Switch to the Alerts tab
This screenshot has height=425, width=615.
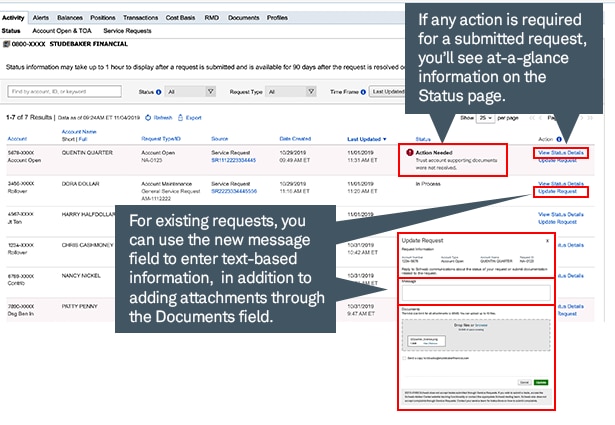pyautogui.click(x=41, y=18)
